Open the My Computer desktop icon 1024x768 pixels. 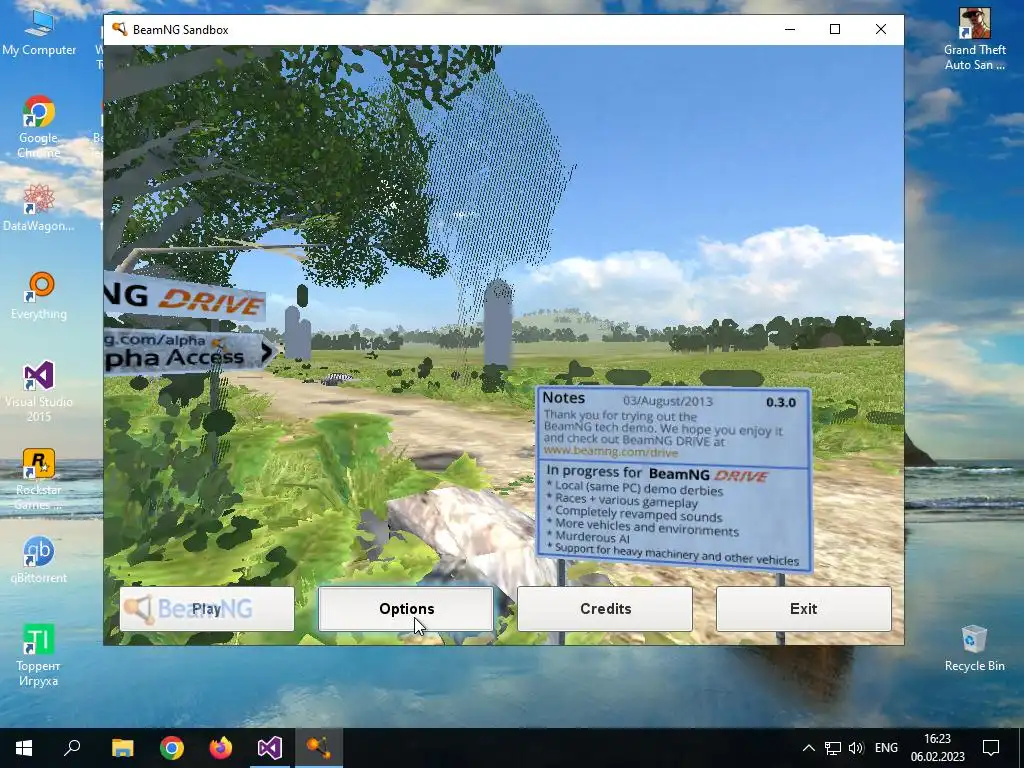pyautogui.click(x=39, y=33)
